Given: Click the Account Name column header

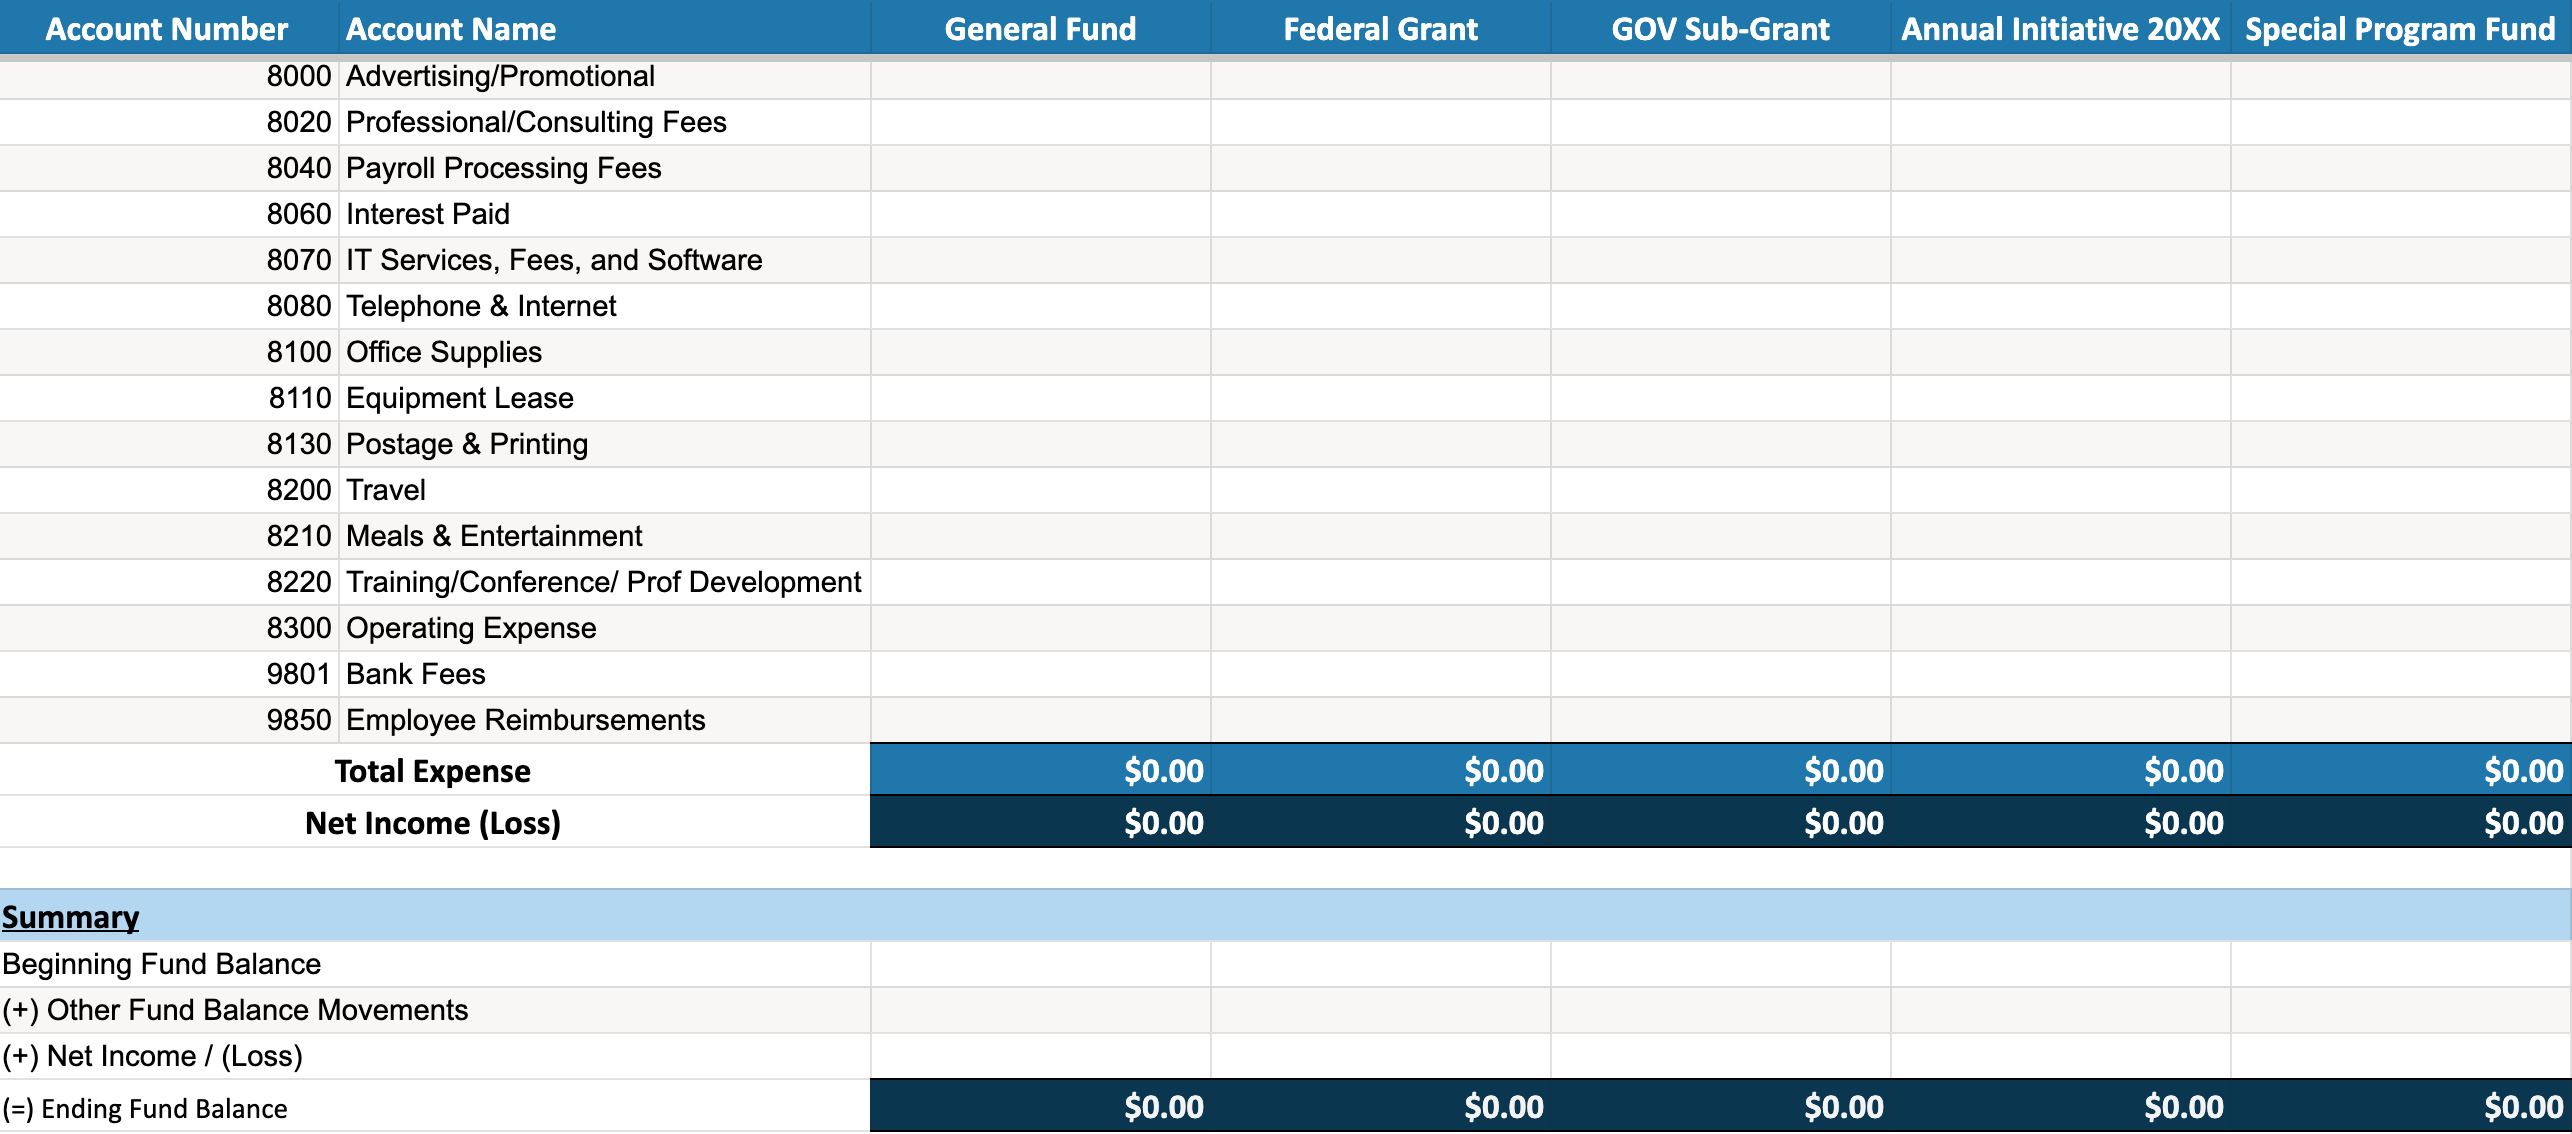Looking at the screenshot, I should pyautogui.click(x=451, y=29).
